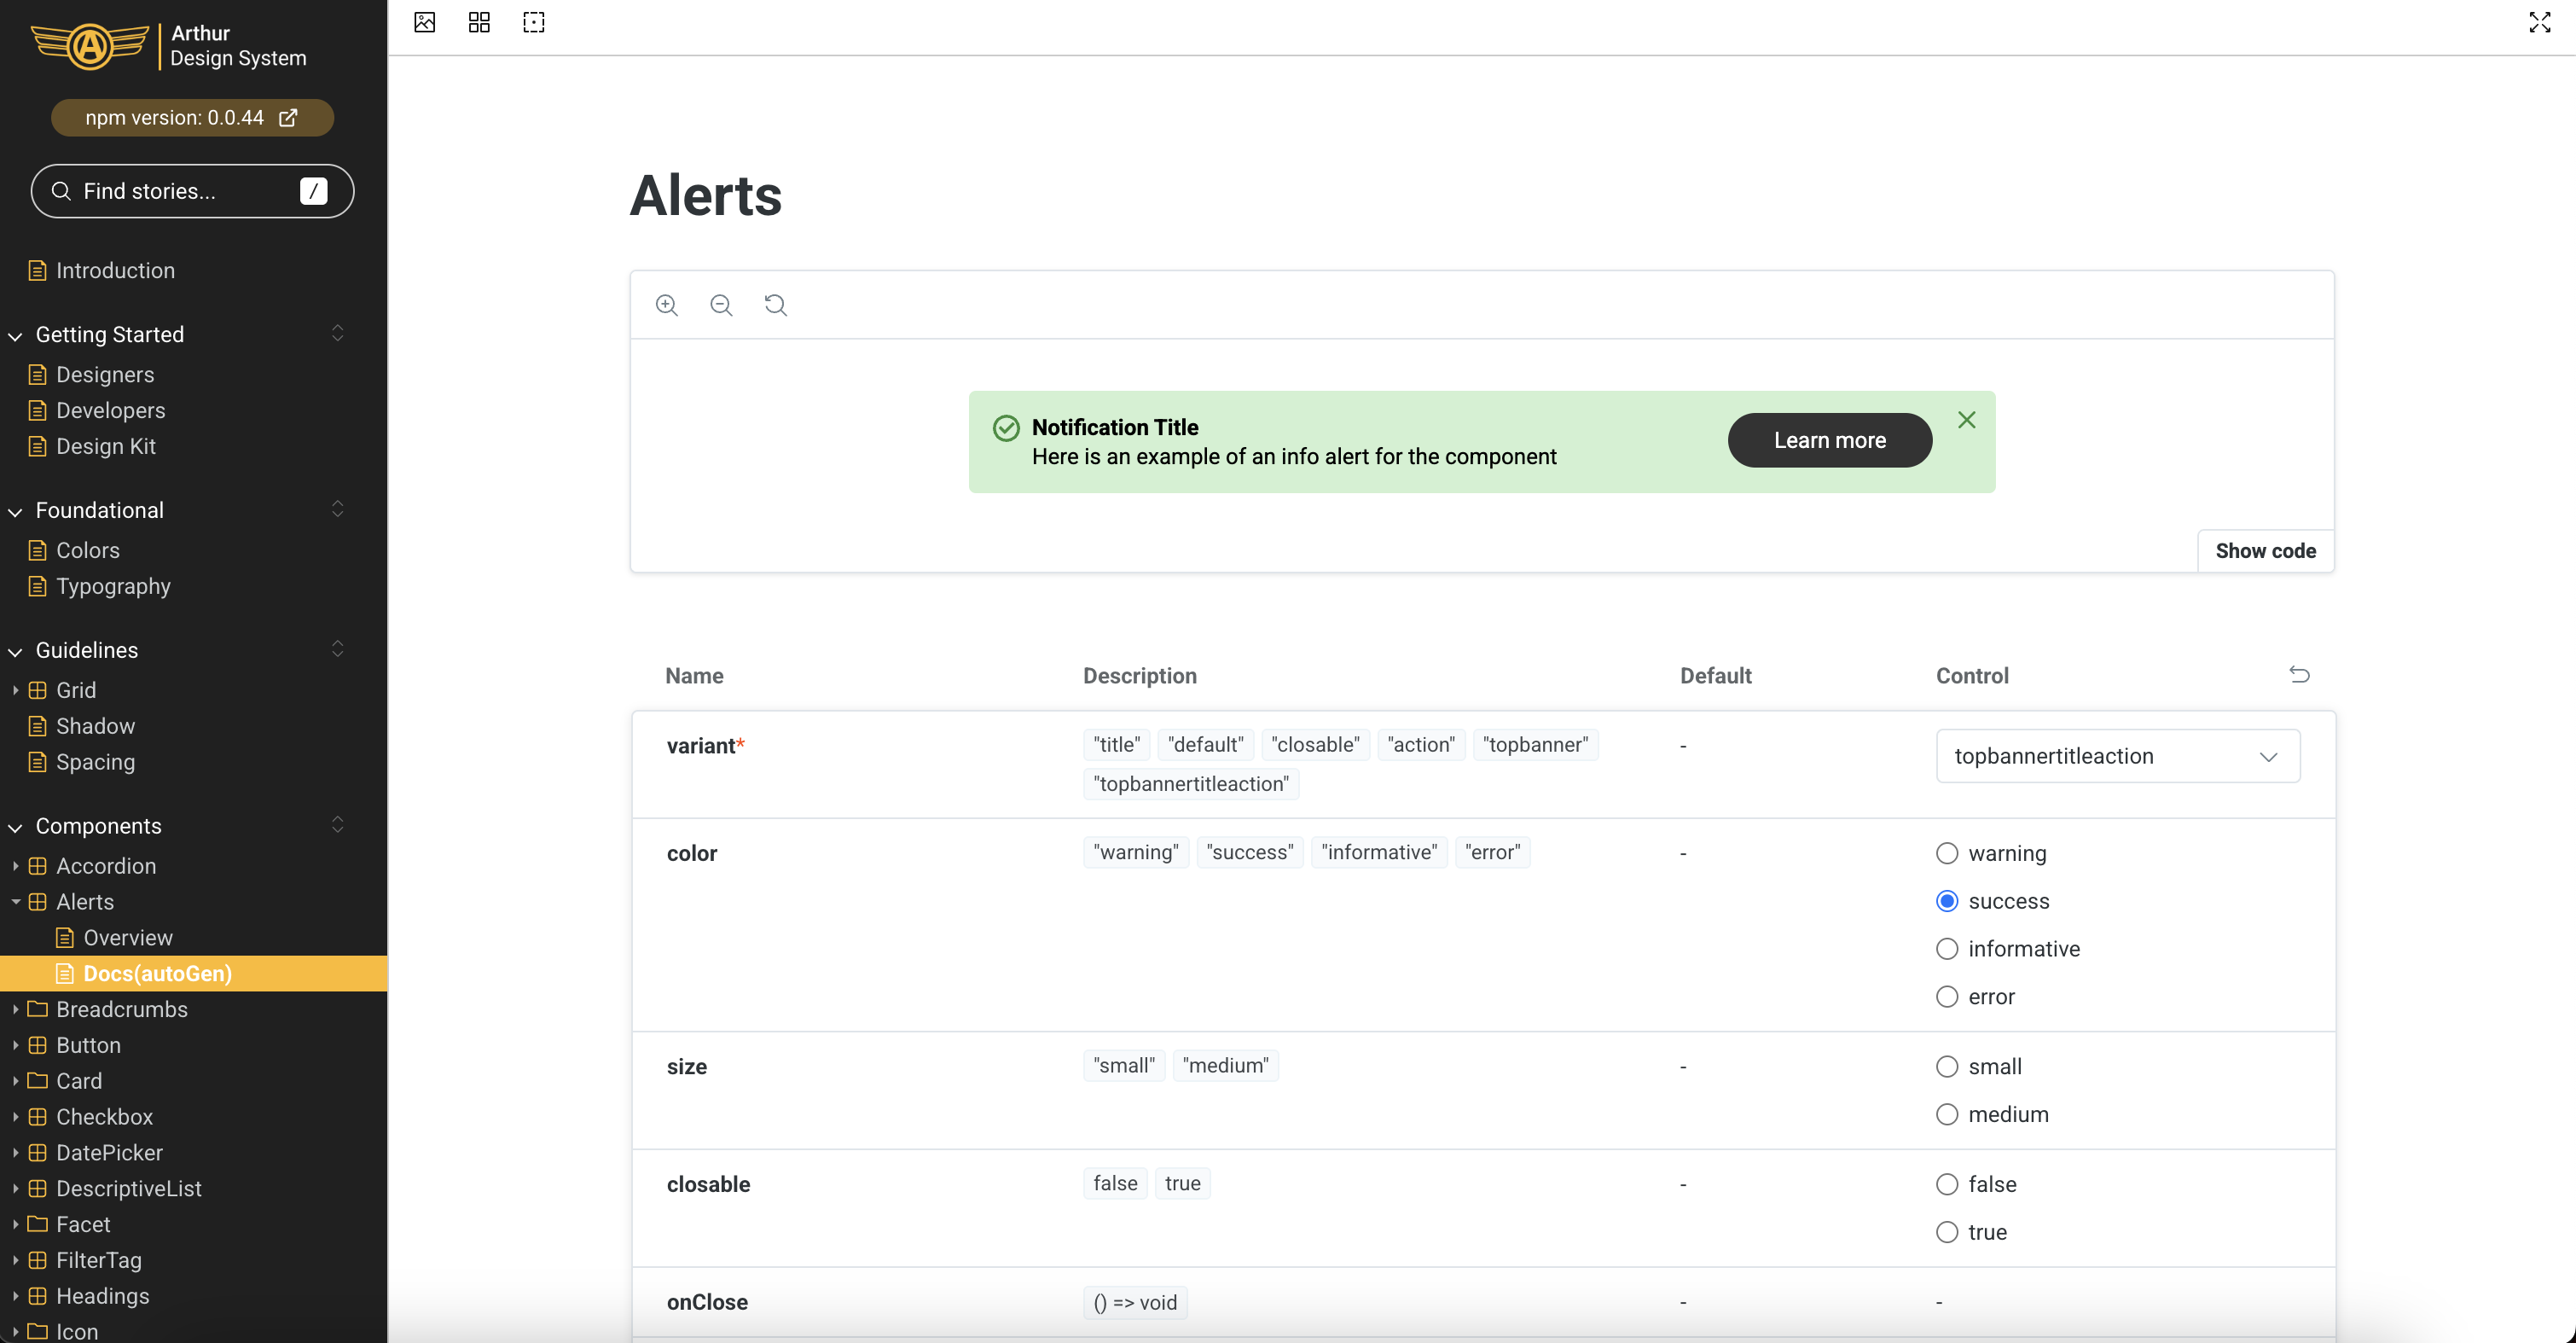
Task: Click the zoom in icon in canvas toolbar
Action: click(667, 305)
